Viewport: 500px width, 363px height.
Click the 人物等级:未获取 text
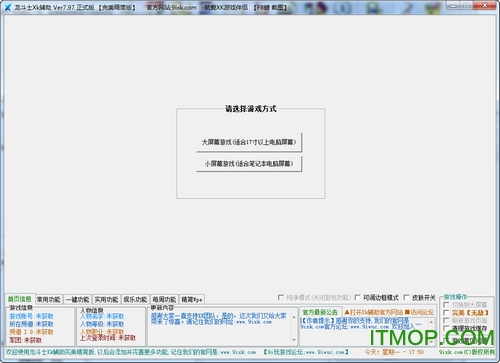click(102, 324)
